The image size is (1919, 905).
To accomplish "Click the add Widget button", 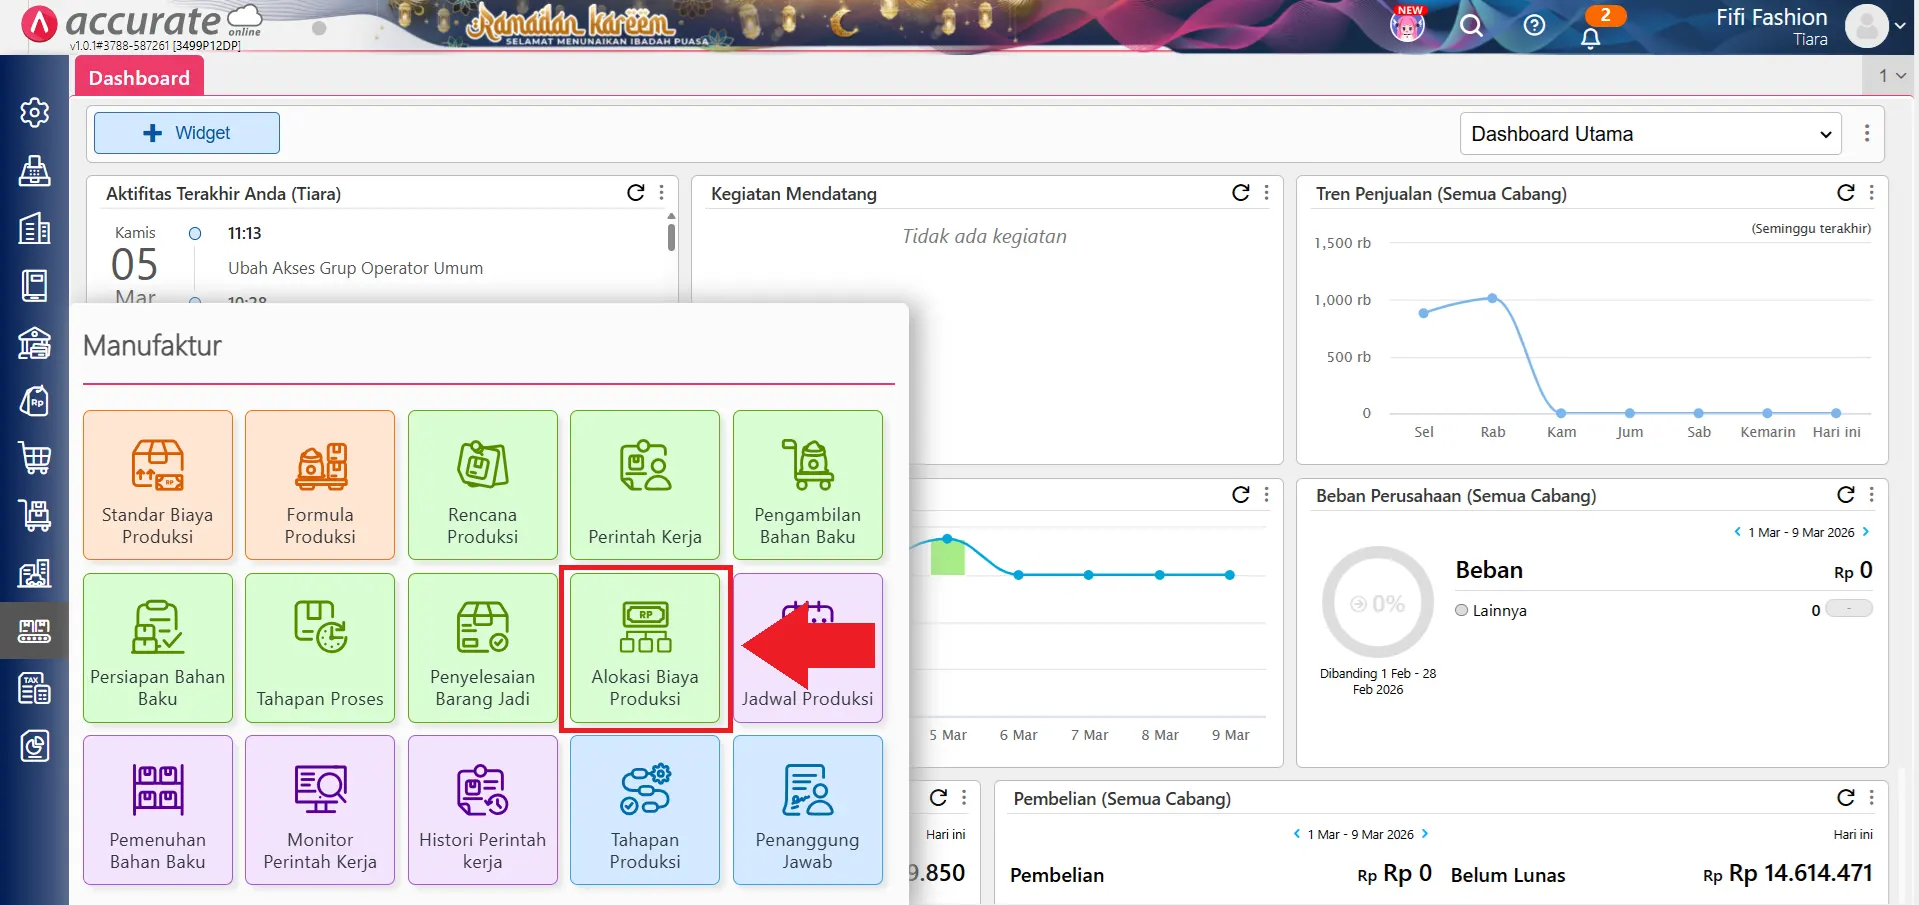I will (x=187, y=133).
